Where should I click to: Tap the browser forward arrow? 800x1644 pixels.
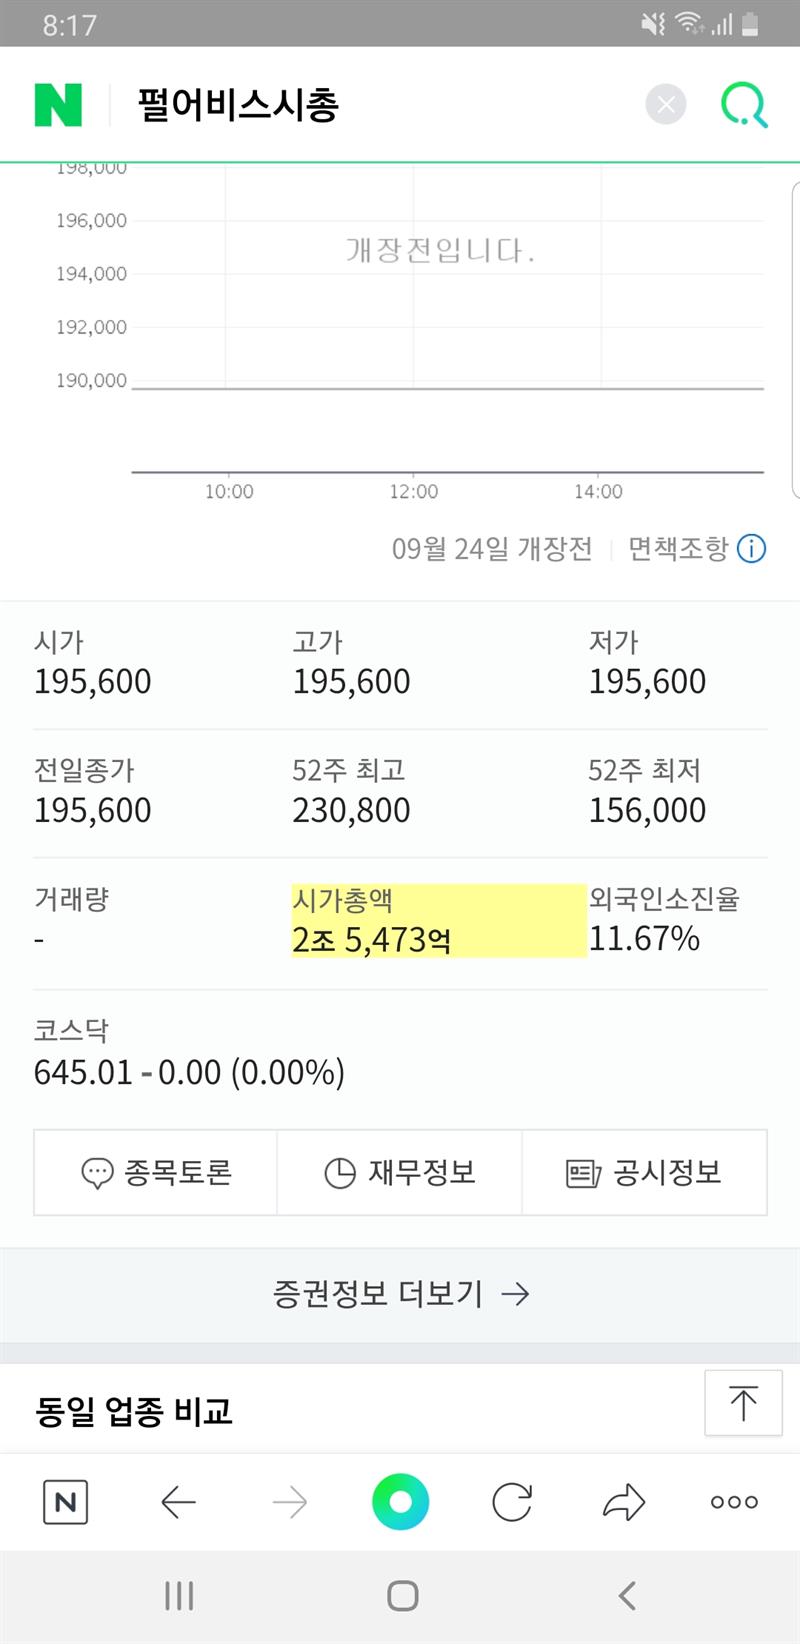[290, 1502]
